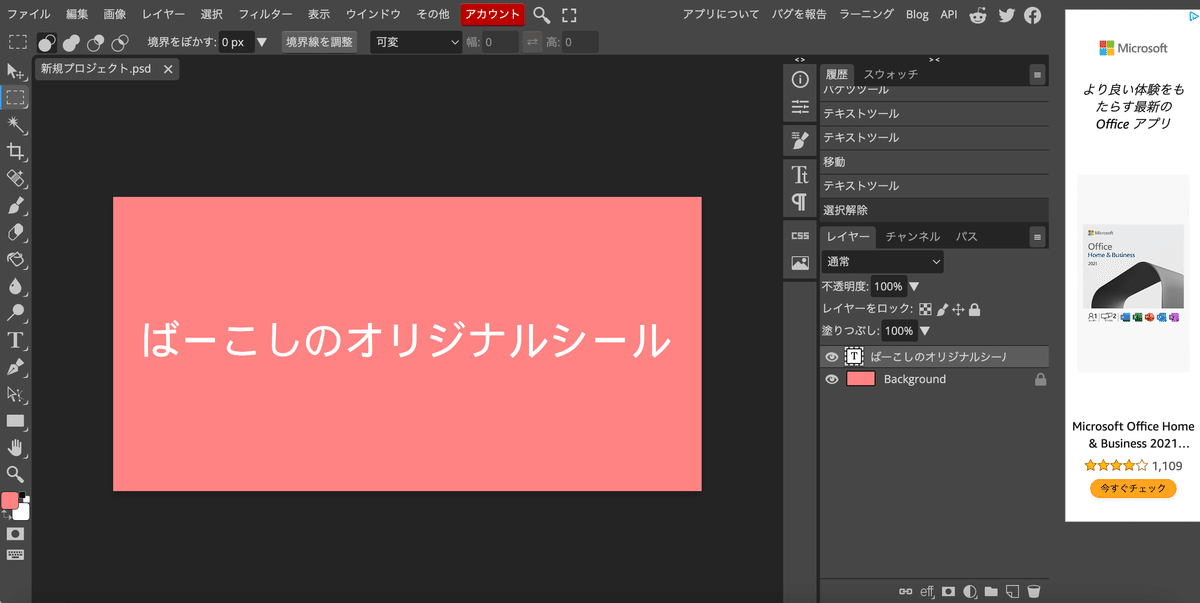The image size is (1200, 603).
Task: Set selection mode to subtract
Action: (95, 42)
